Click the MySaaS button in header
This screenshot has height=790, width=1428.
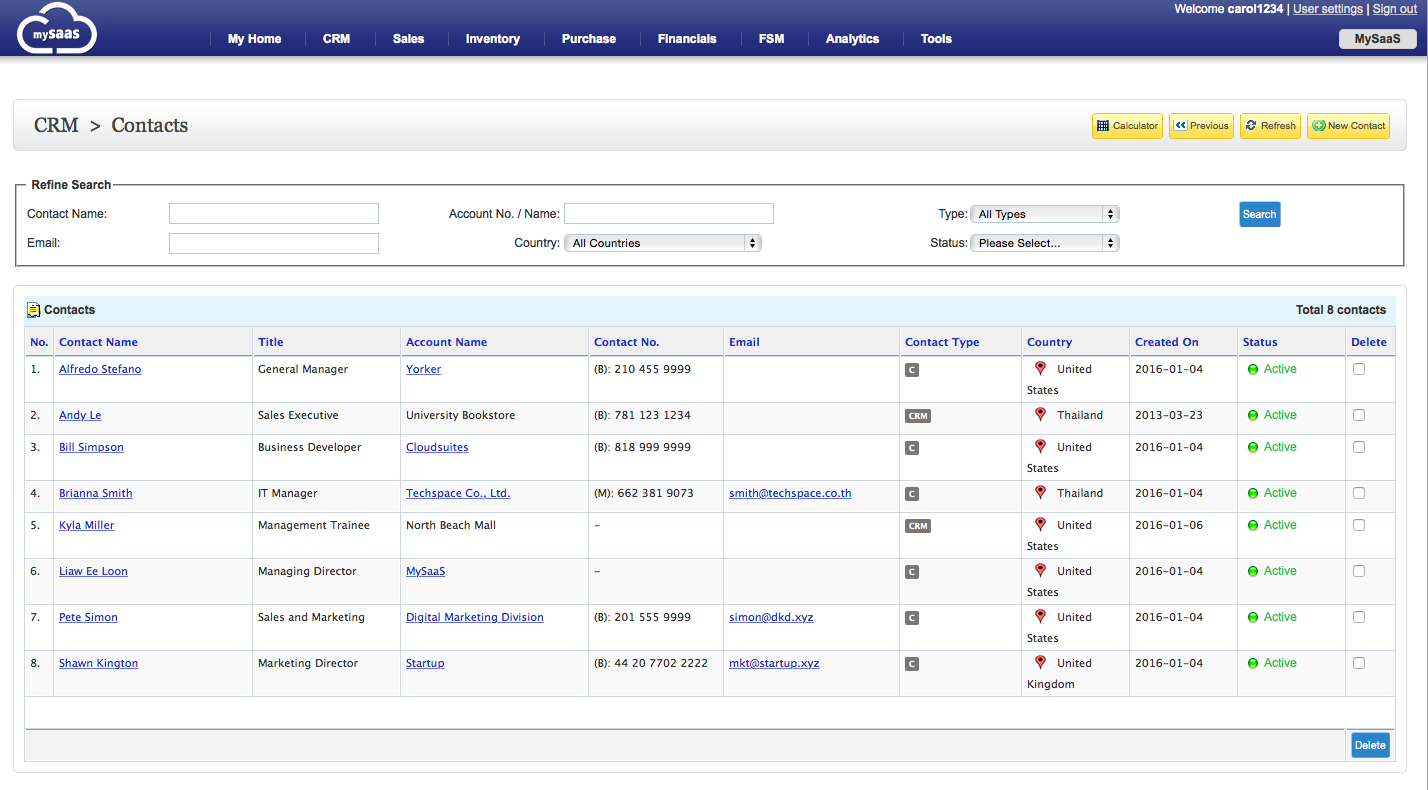tap(1377, 39)
